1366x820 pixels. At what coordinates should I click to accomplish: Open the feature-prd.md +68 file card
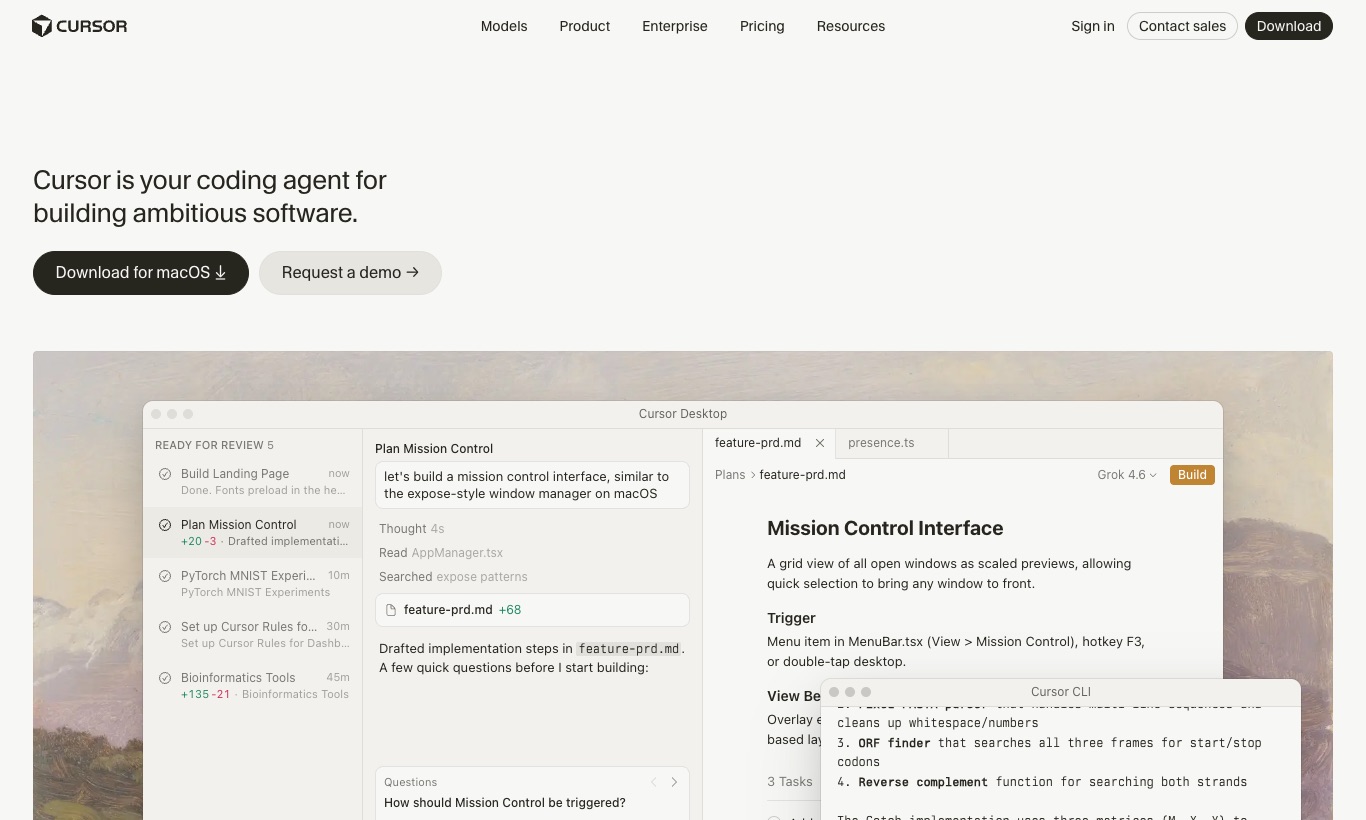[532, 610]
